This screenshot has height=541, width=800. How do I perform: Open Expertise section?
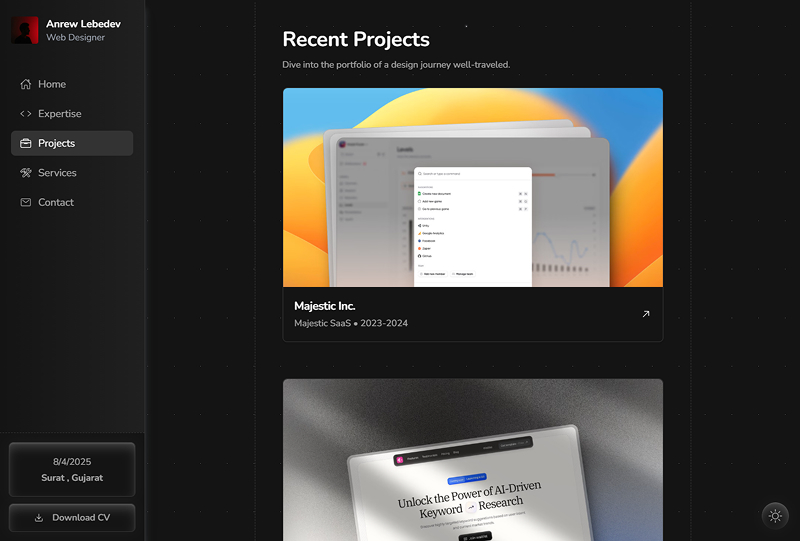coord(72,114)
